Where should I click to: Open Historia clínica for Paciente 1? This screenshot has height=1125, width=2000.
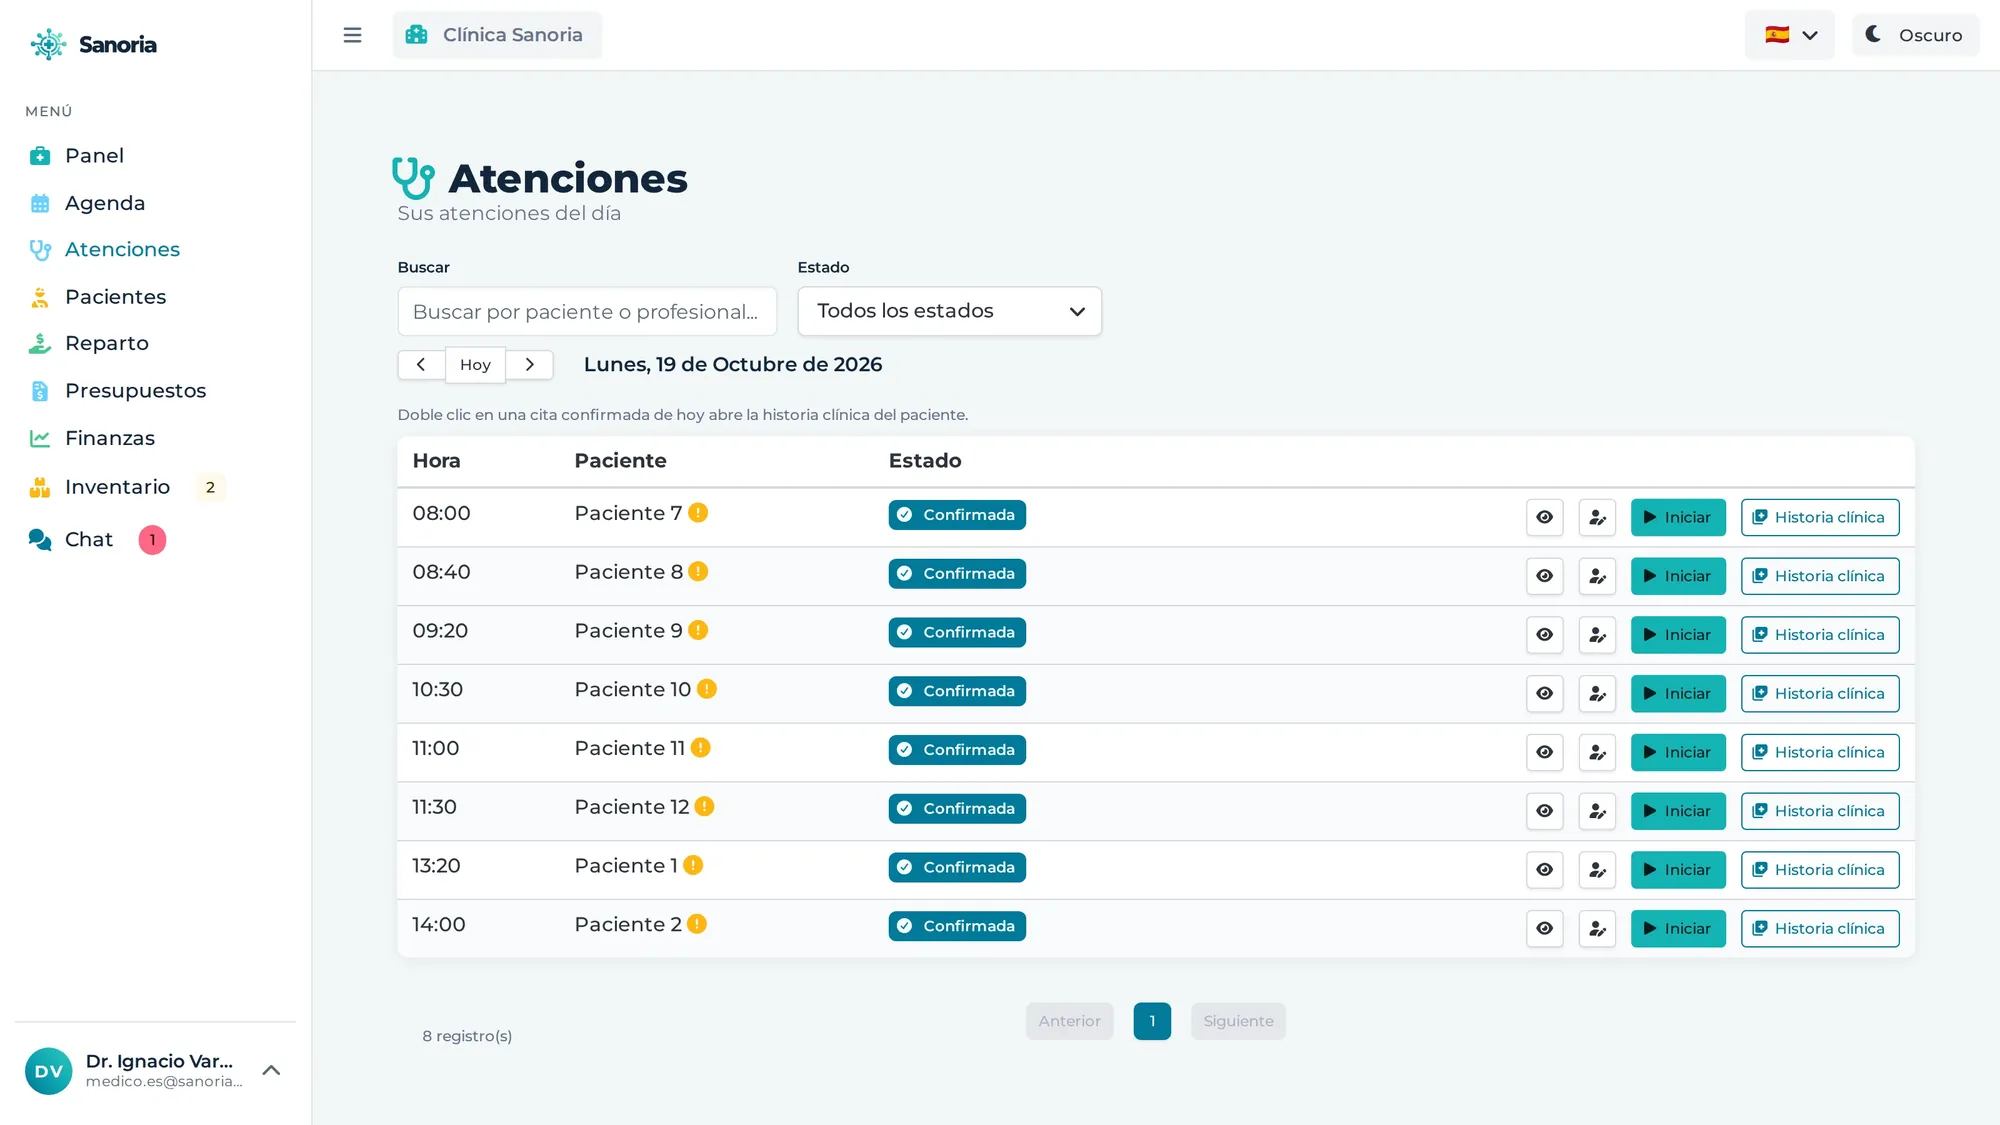click(x=1819, y=870)
